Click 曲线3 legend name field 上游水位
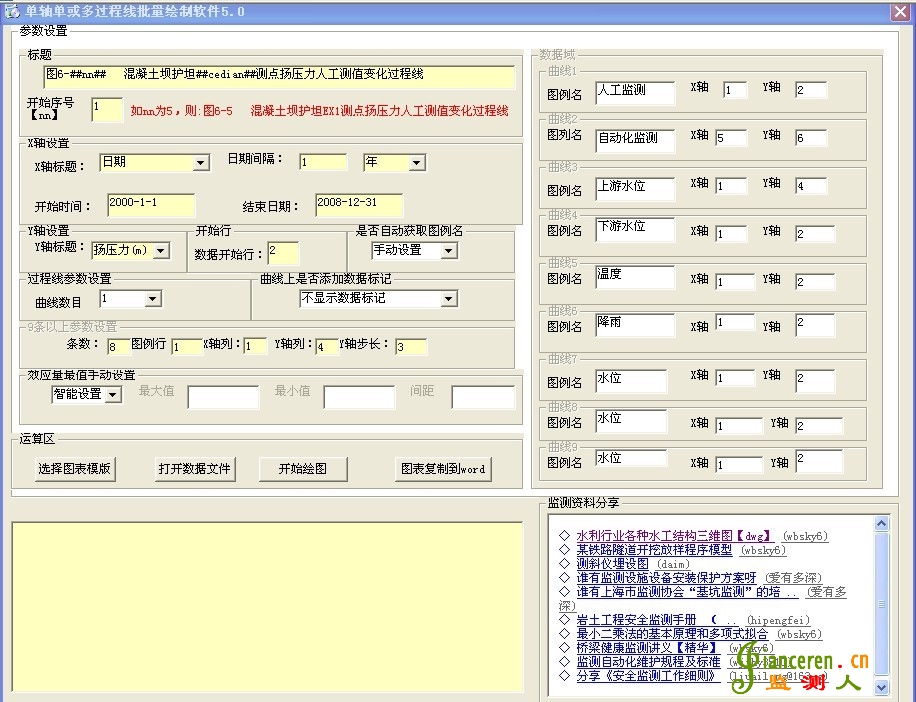The image size is (916, 702). [x=635, y=189]
